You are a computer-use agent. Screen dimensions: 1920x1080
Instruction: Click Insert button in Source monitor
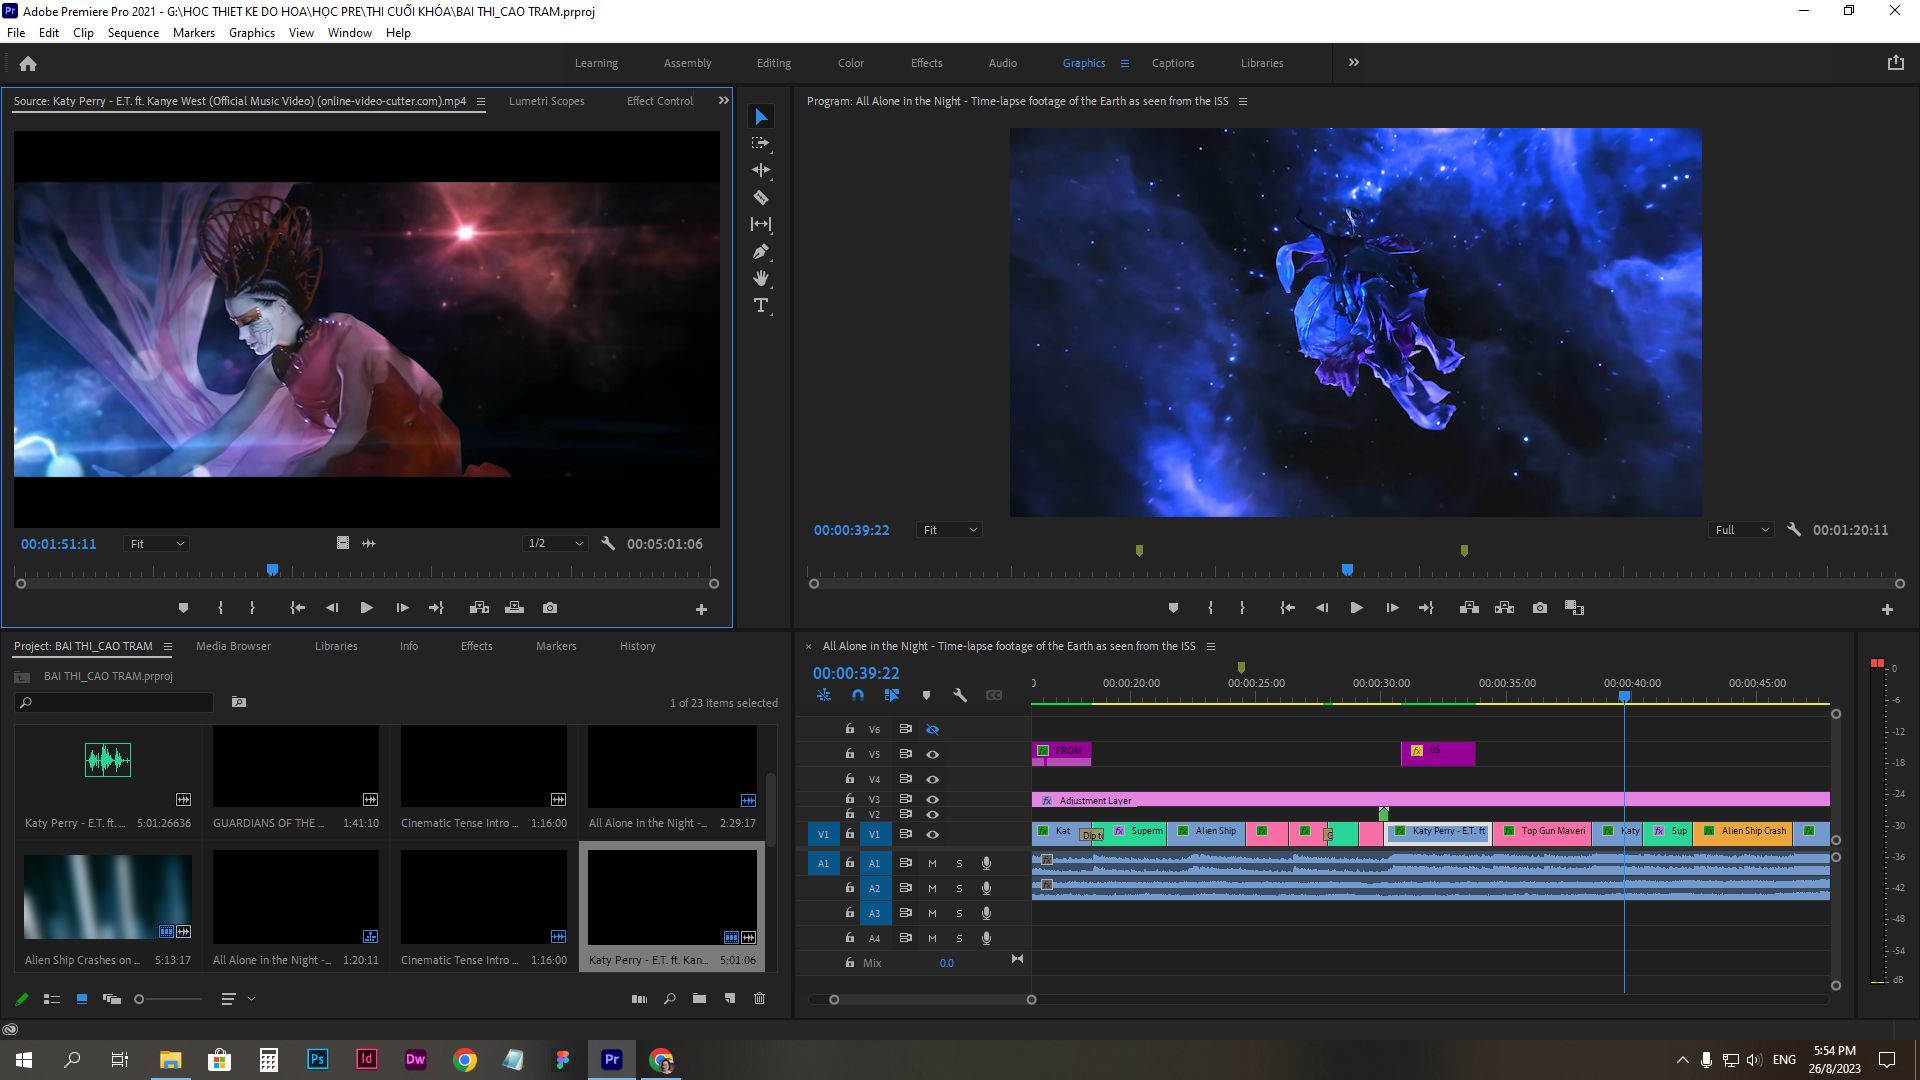tap(480, 608)
